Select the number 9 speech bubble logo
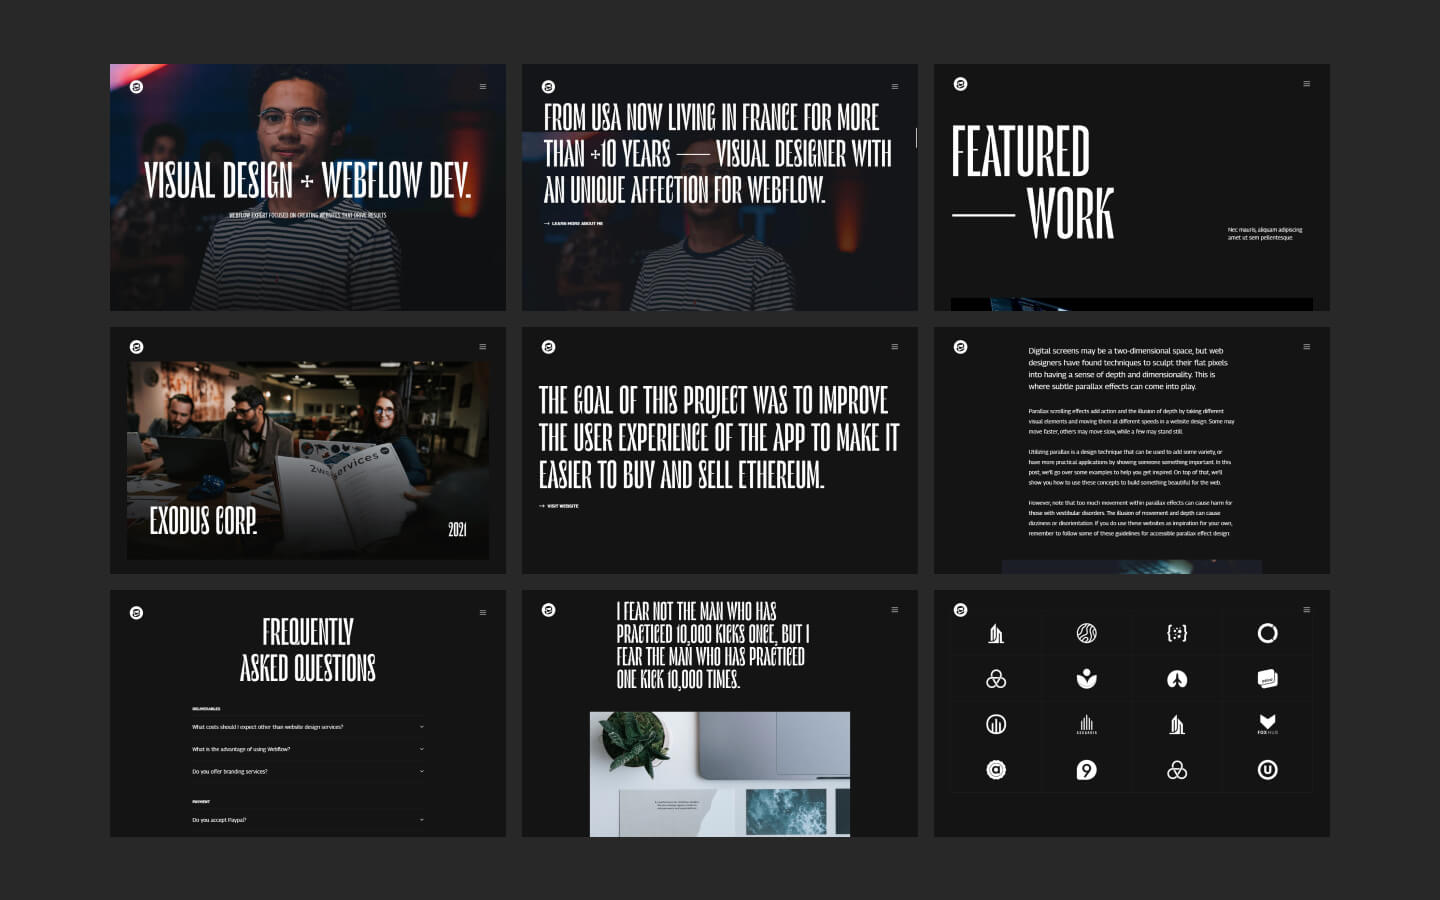 1086,770
